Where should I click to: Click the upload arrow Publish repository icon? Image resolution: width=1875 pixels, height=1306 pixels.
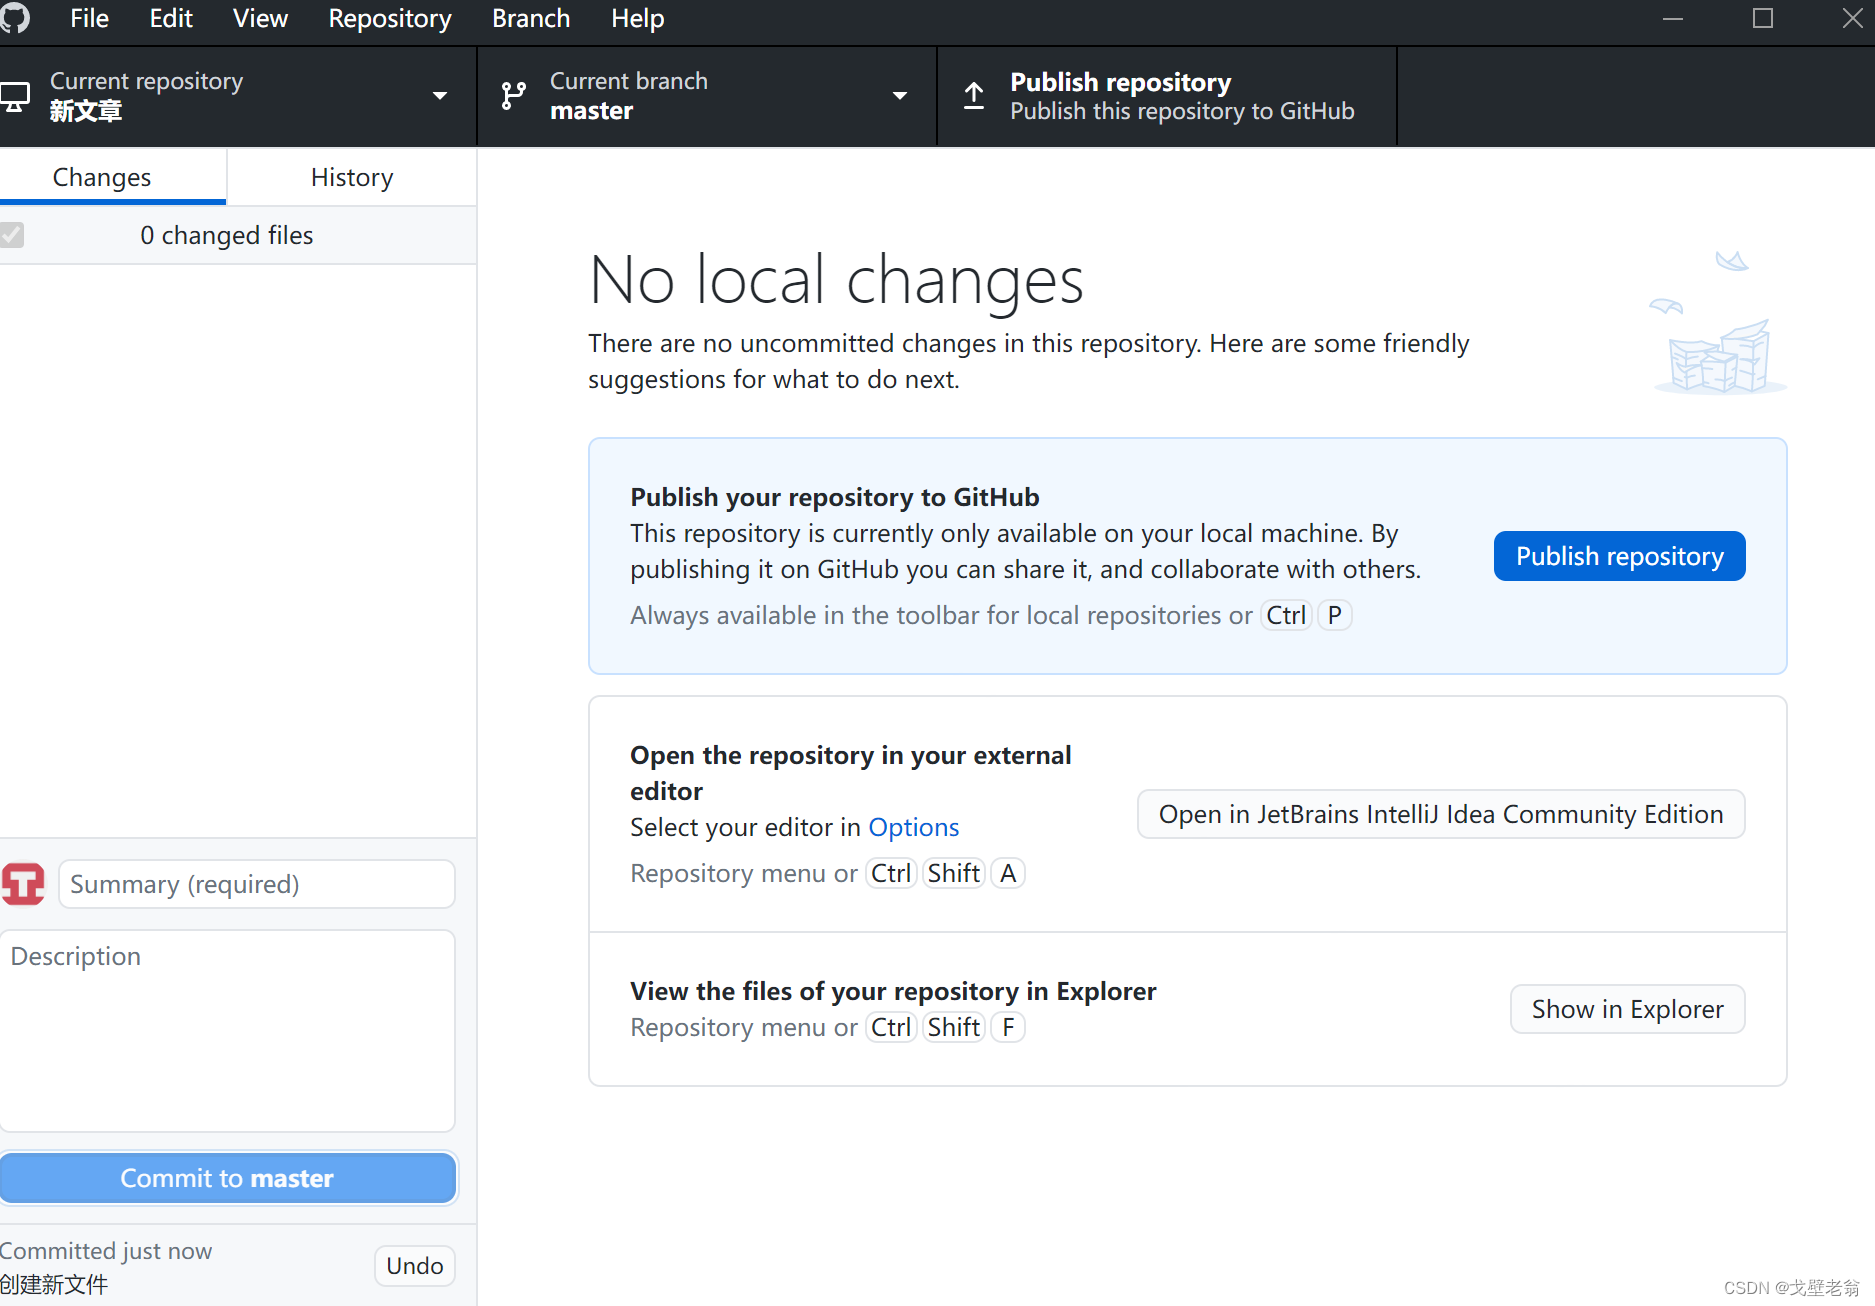[x=974, y=96]
